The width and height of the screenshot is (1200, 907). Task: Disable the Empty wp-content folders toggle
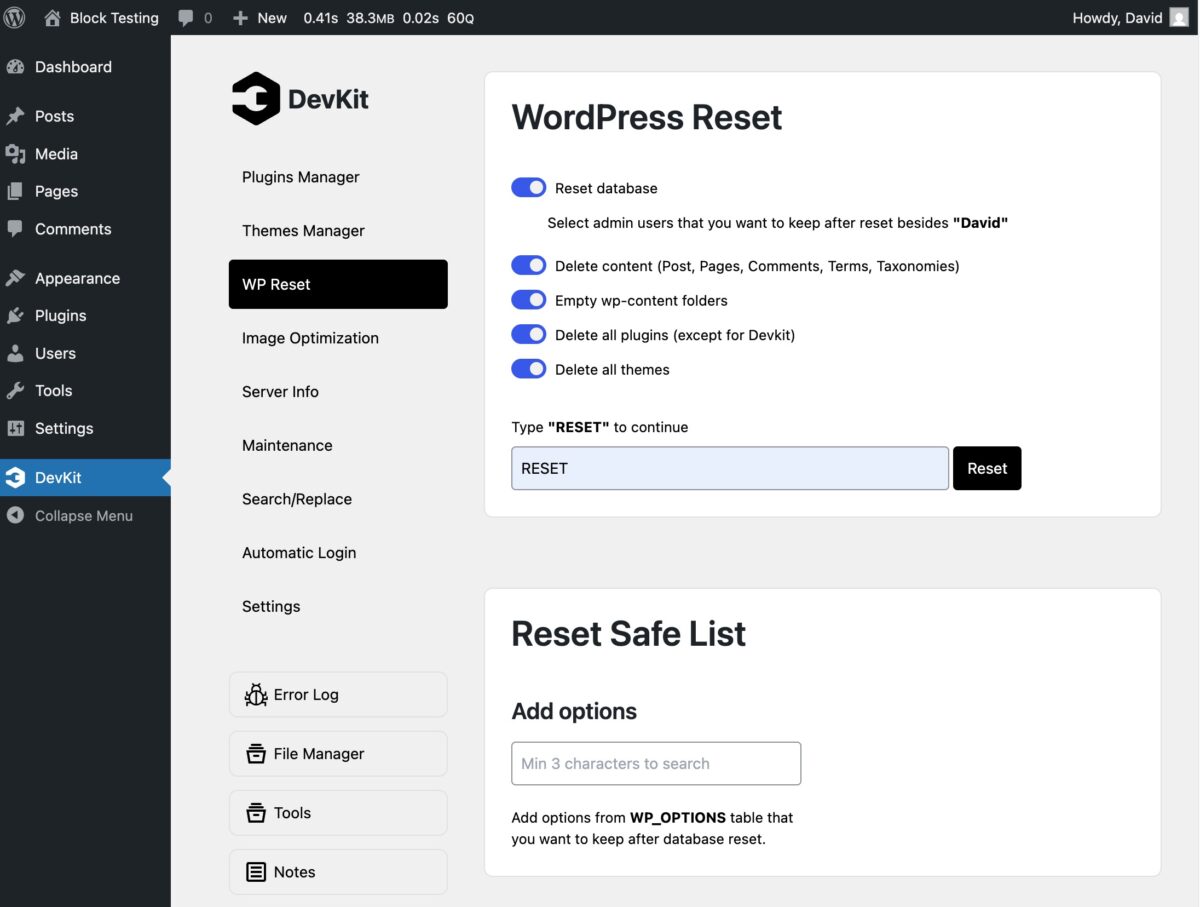[528, 299]
